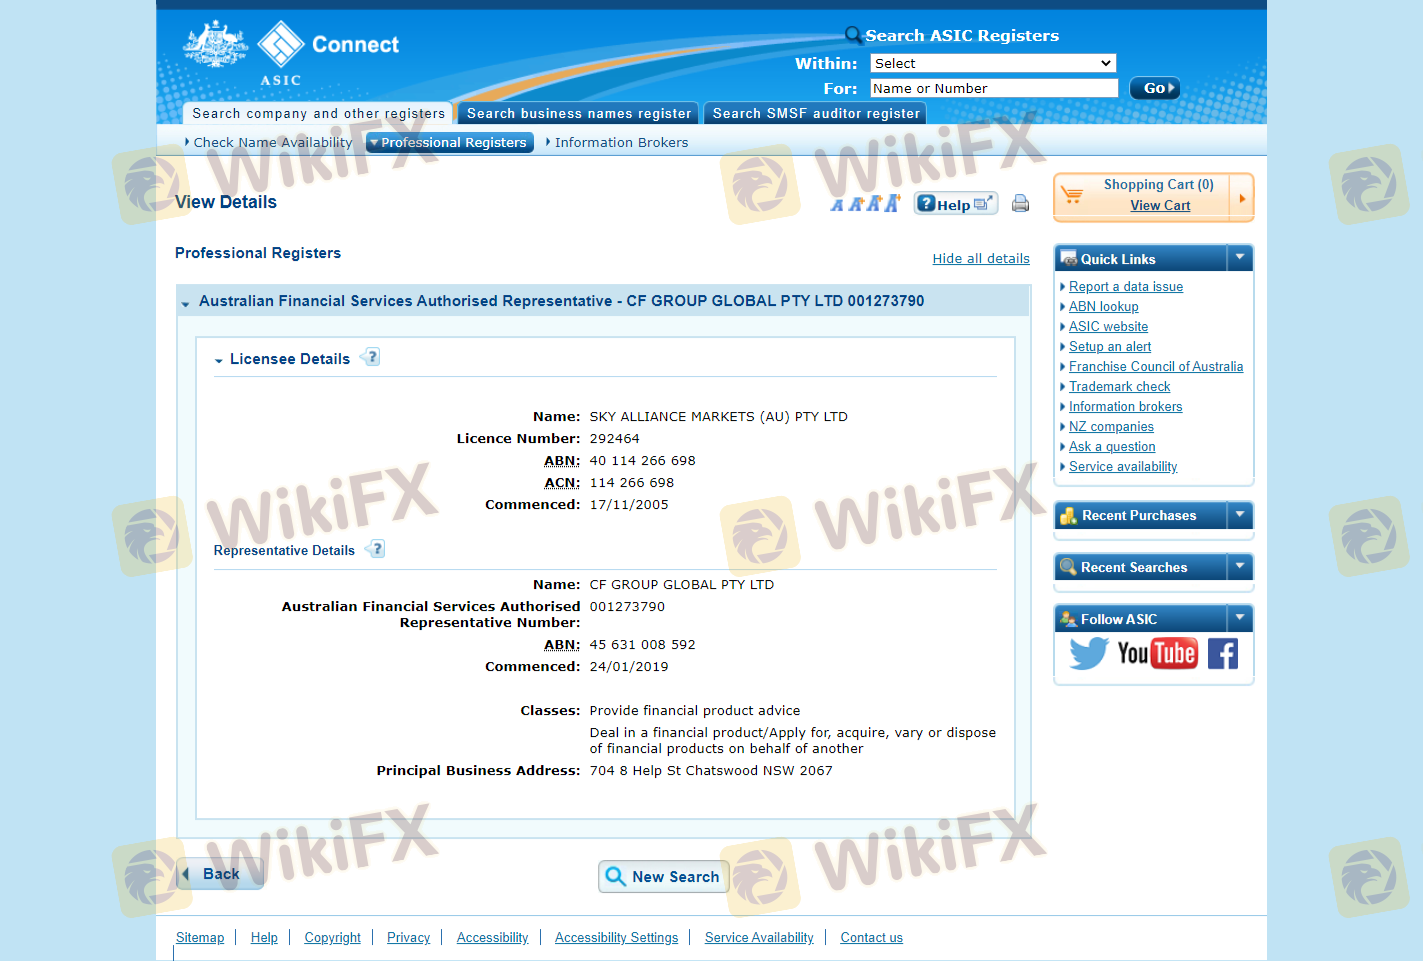Click the Name or Number input field
The height and width of the screenshot is (961, 1423).
993,89
